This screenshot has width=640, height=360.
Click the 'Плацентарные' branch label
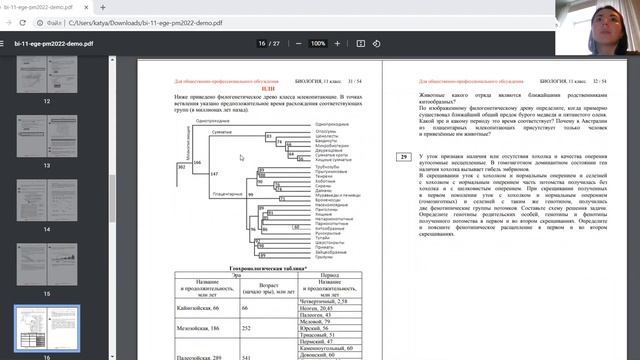(227, 194)
